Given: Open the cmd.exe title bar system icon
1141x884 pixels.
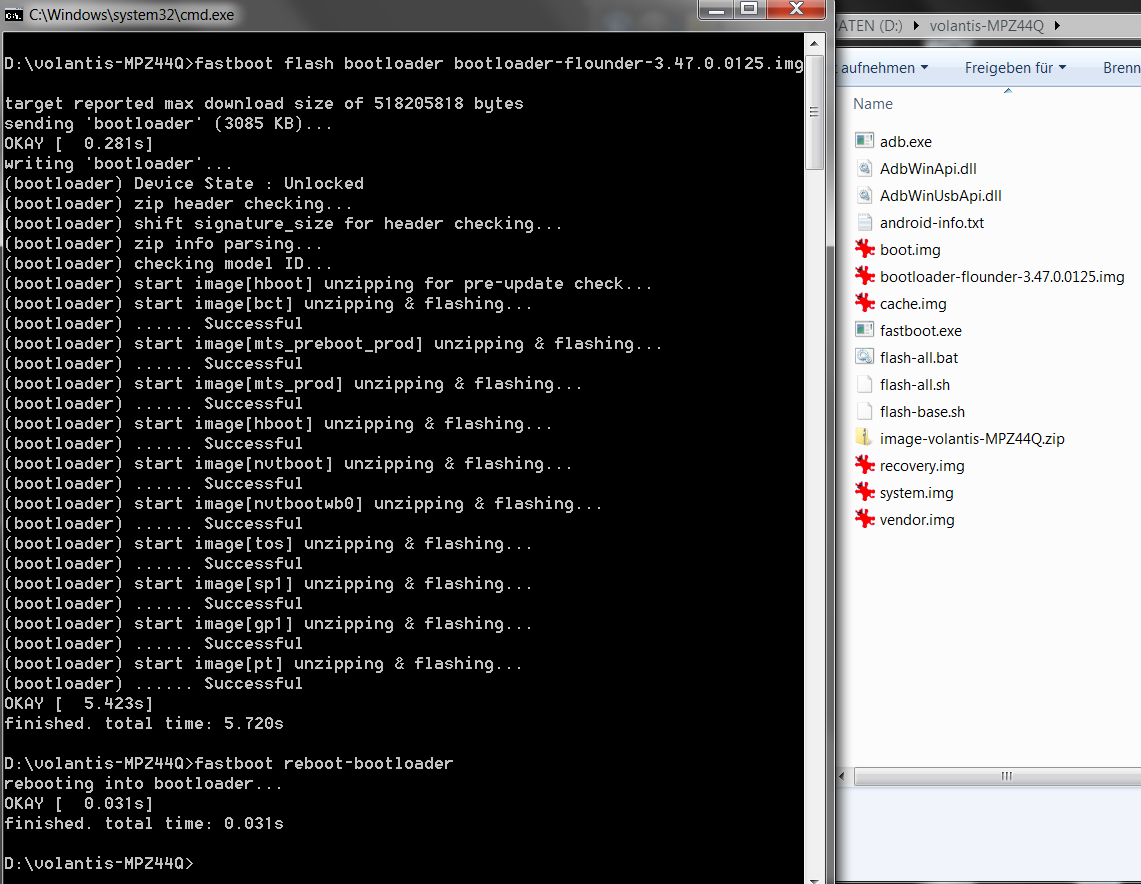Looking at the screenshot, I should (14, 15).
